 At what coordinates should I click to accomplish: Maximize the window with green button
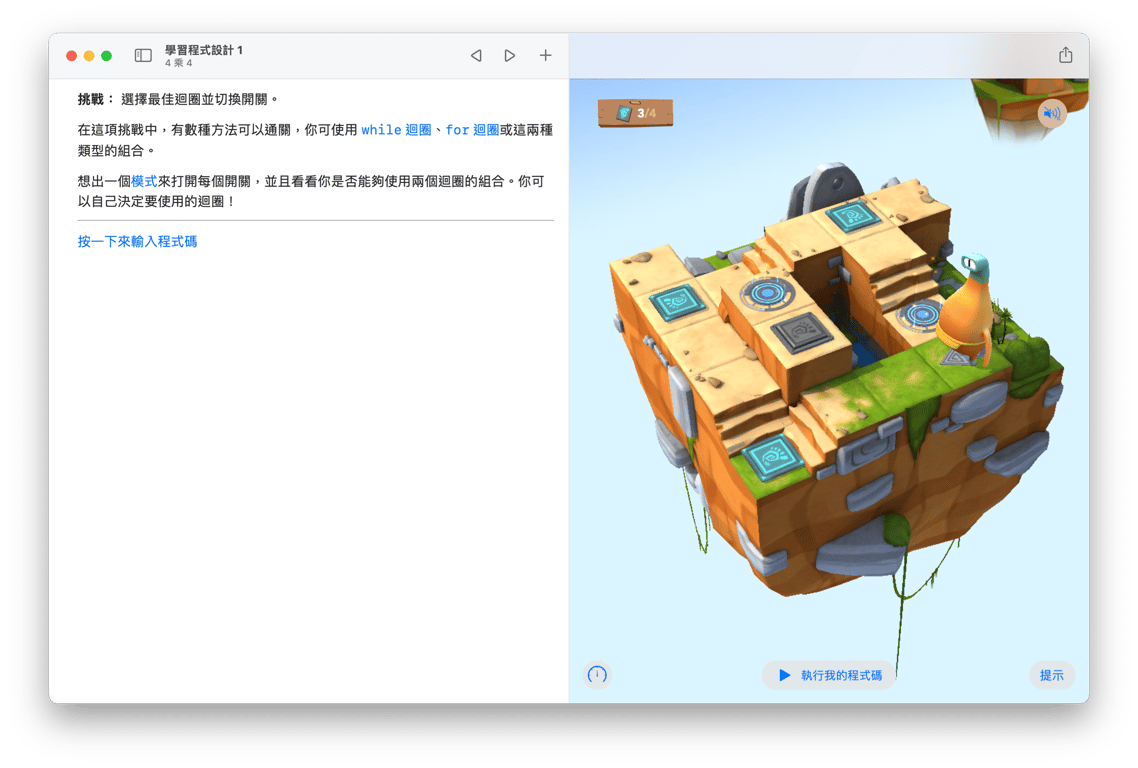pyautogui.click(x=107, y=56)
